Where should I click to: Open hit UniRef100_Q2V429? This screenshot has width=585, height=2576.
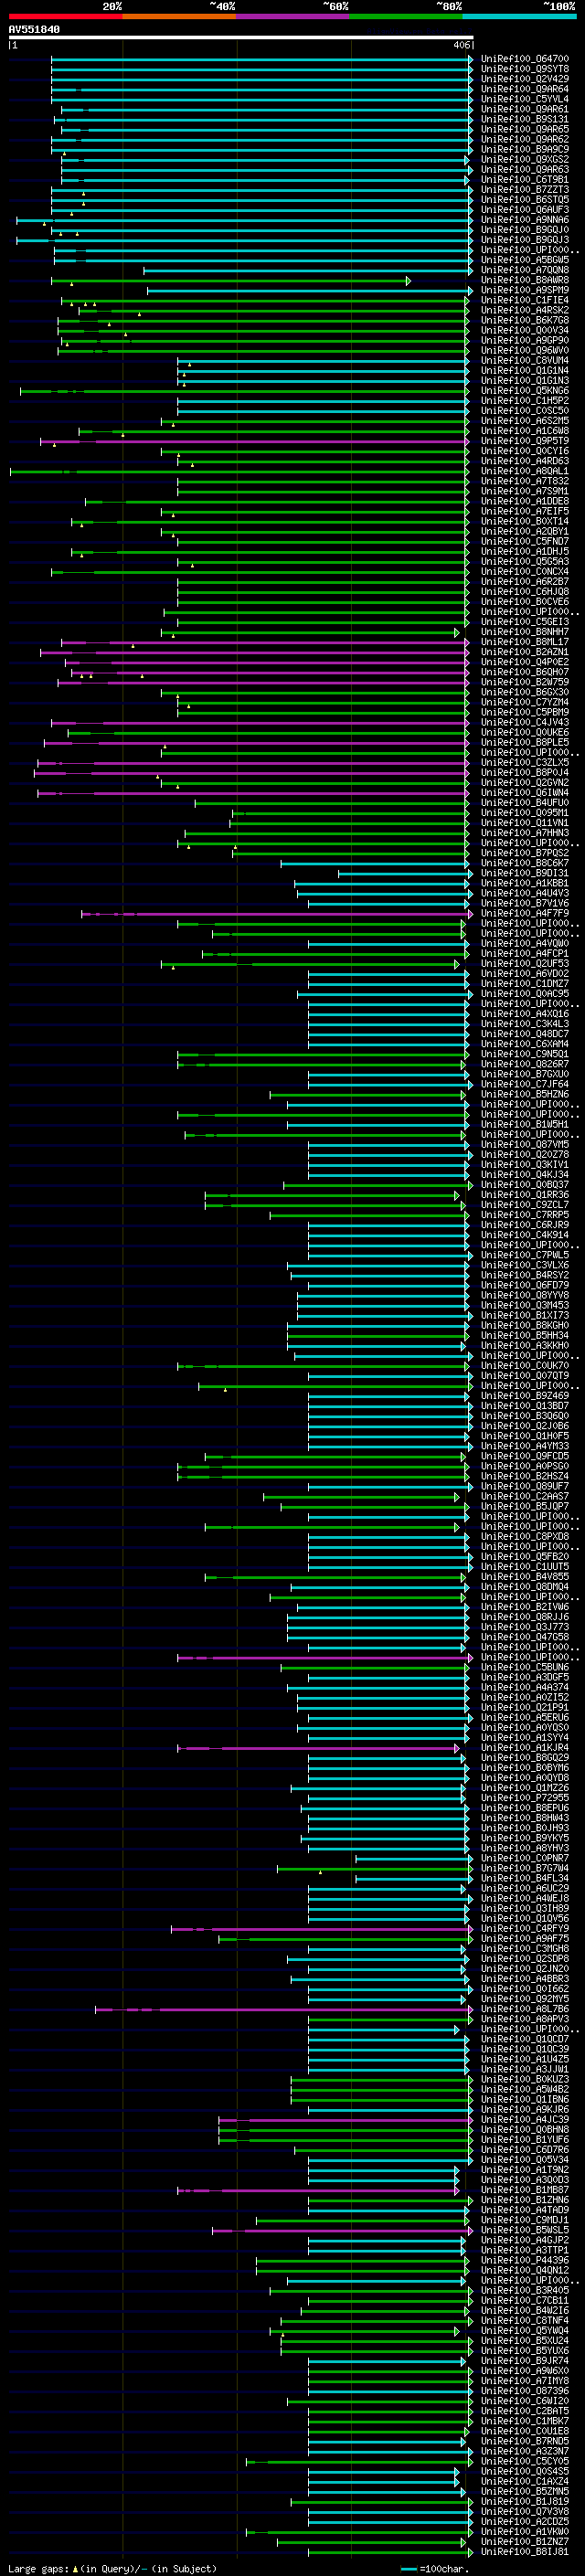click(524, 79)
